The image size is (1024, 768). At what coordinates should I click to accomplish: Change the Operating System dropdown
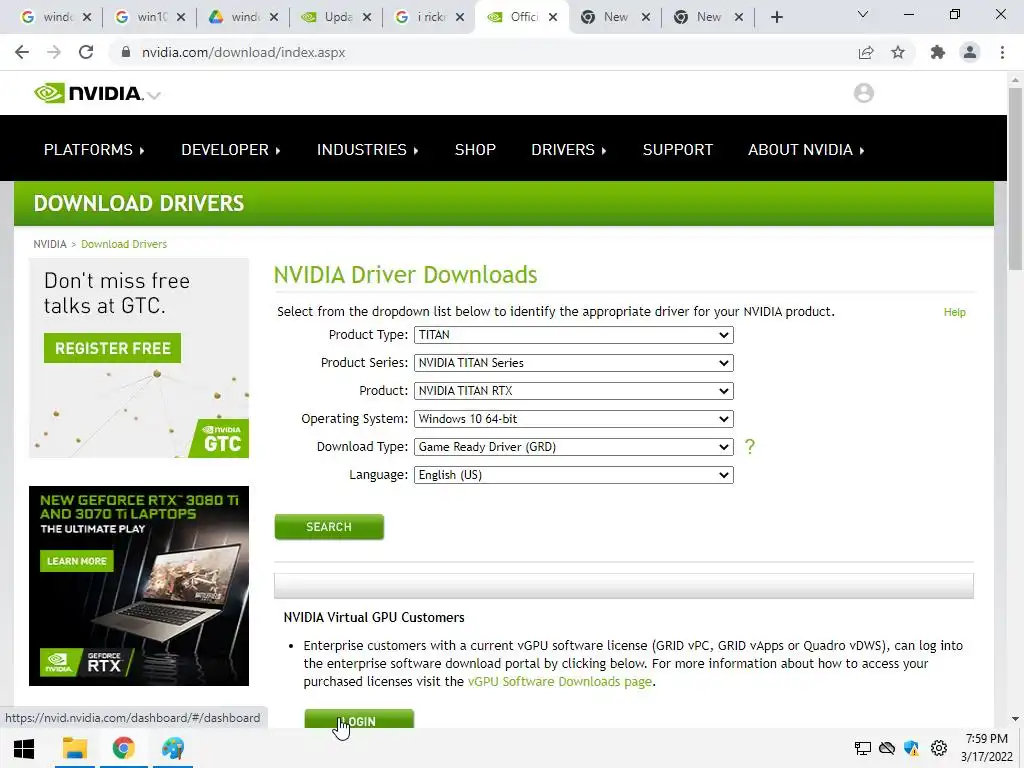(x=573, y=419)
